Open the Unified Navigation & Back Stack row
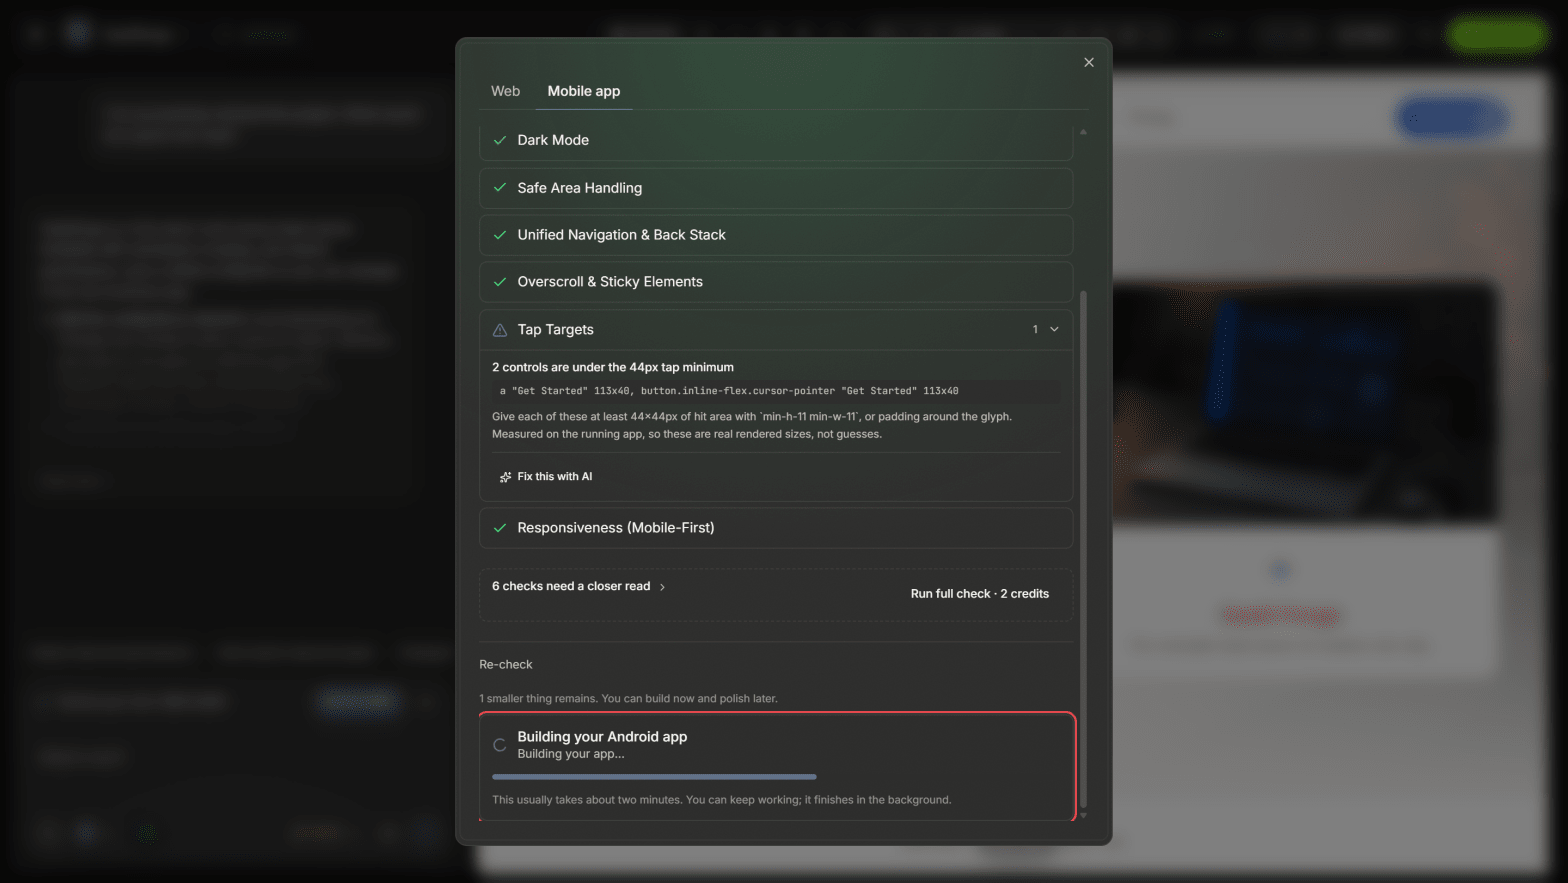 pyautogui.click(x=776, y=235)
